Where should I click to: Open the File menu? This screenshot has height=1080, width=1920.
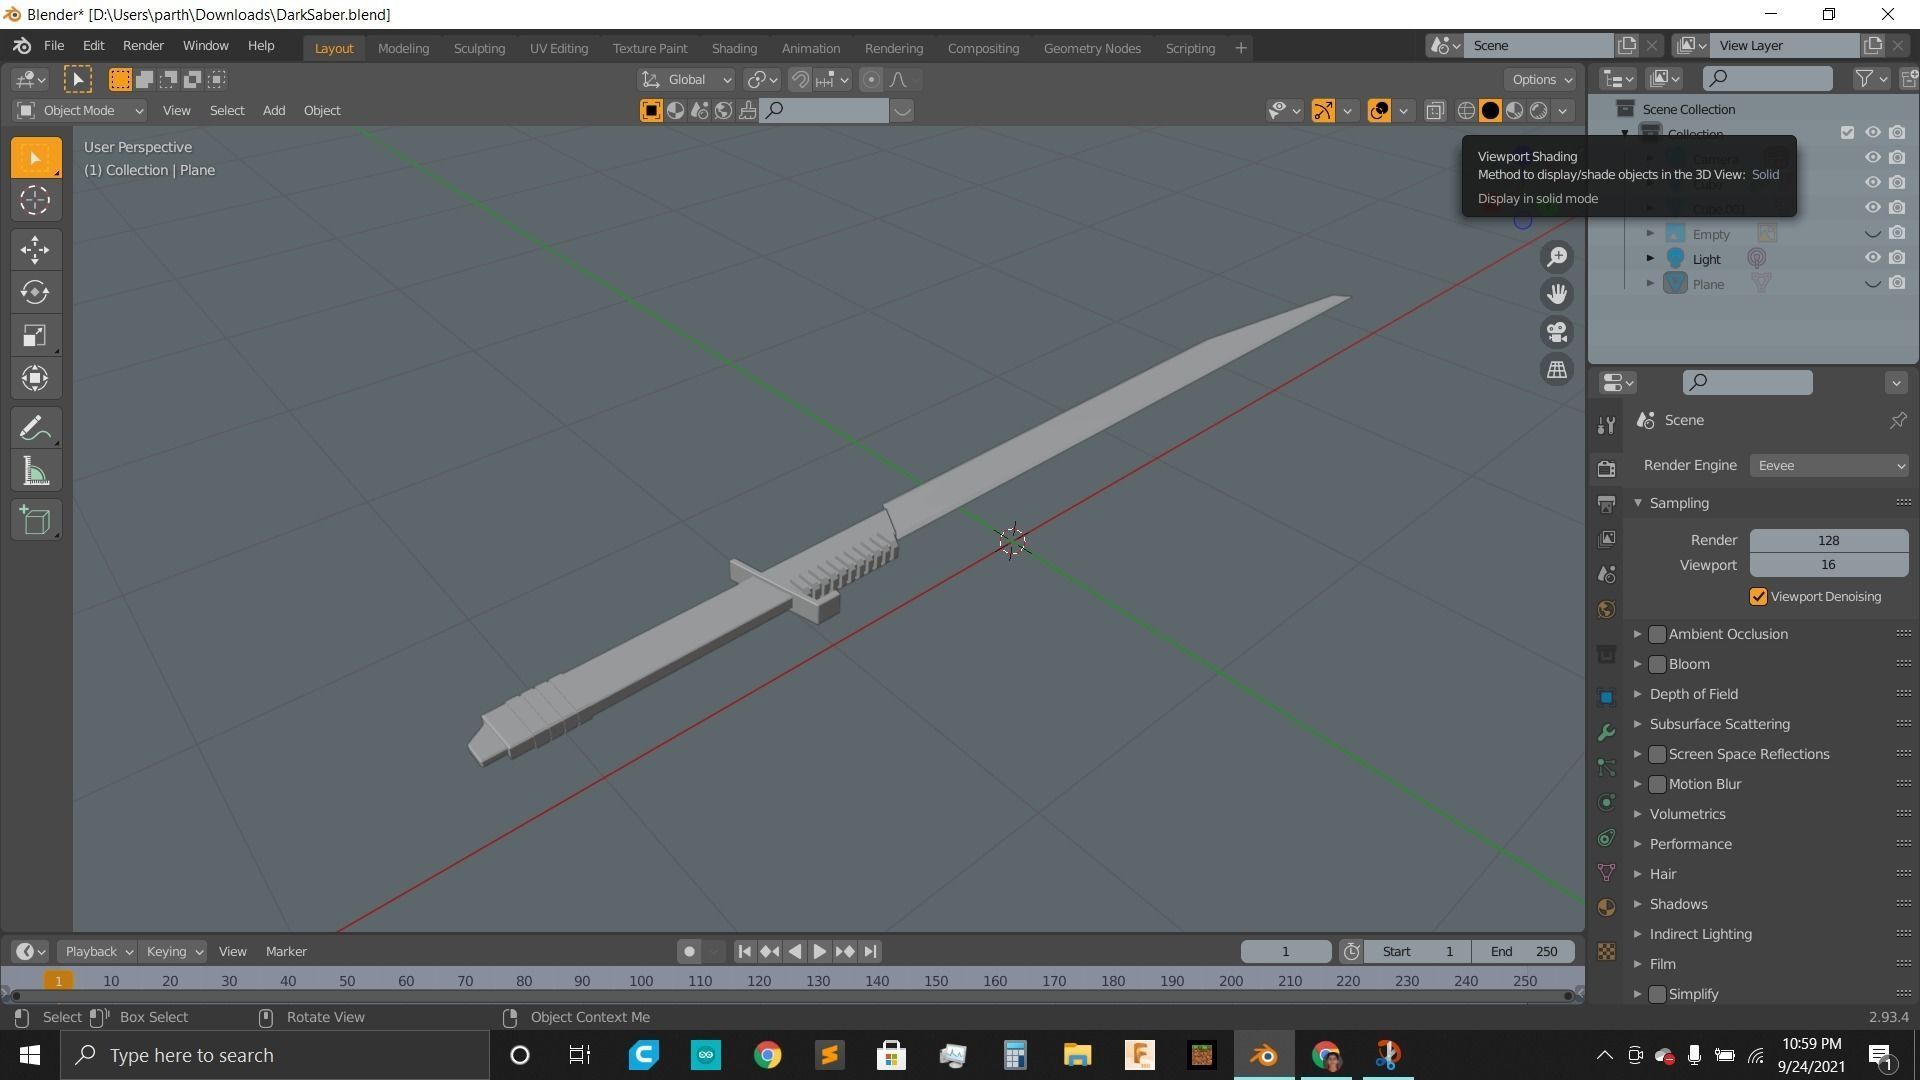[54, 46]
